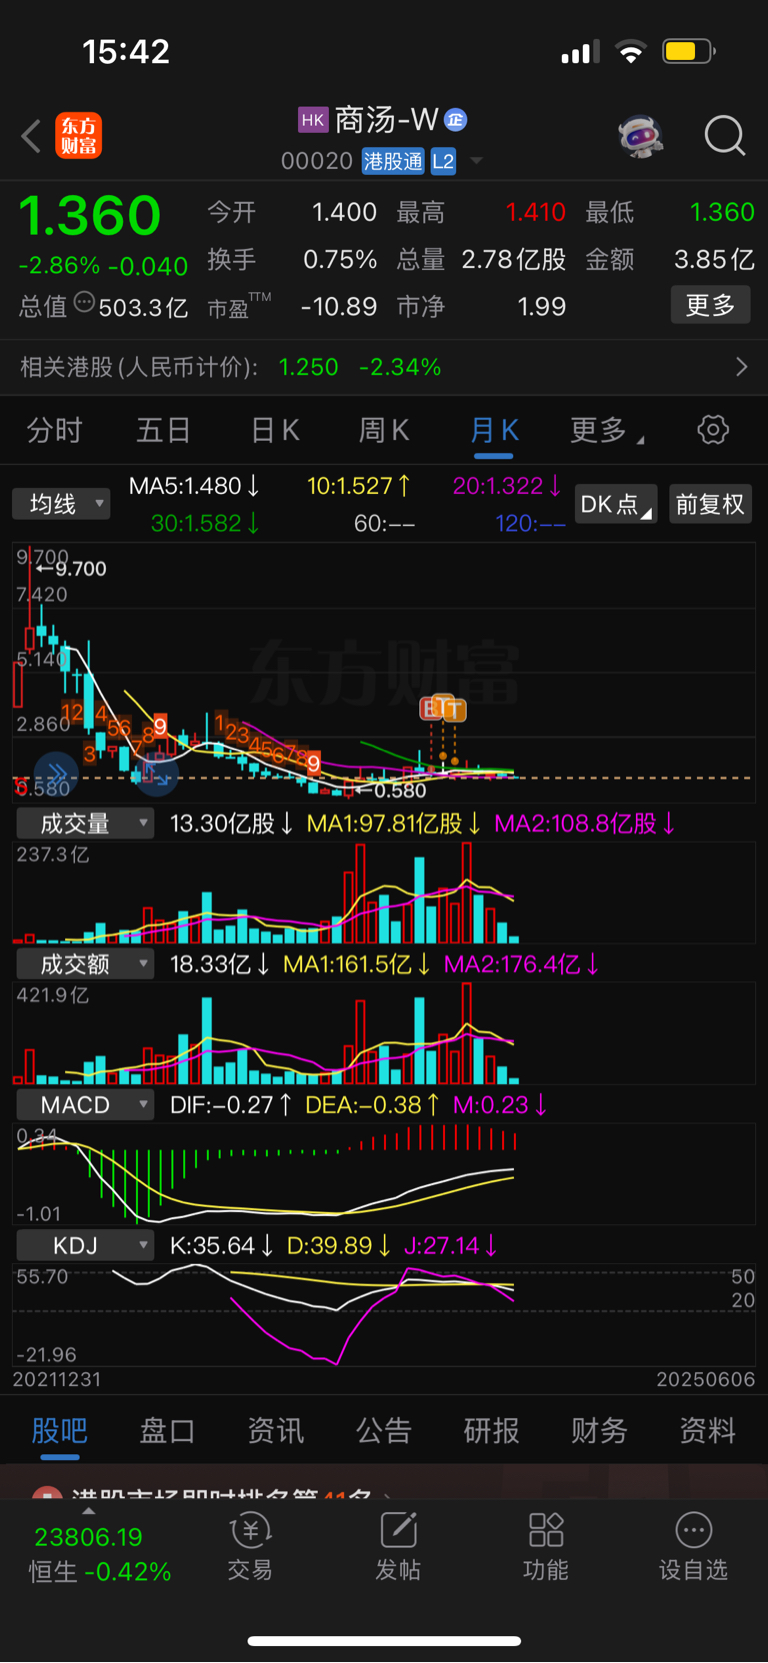Tap the 20211231 start date label
Viewport: 768px width, 1663px height.
(x=57, y=1379)
